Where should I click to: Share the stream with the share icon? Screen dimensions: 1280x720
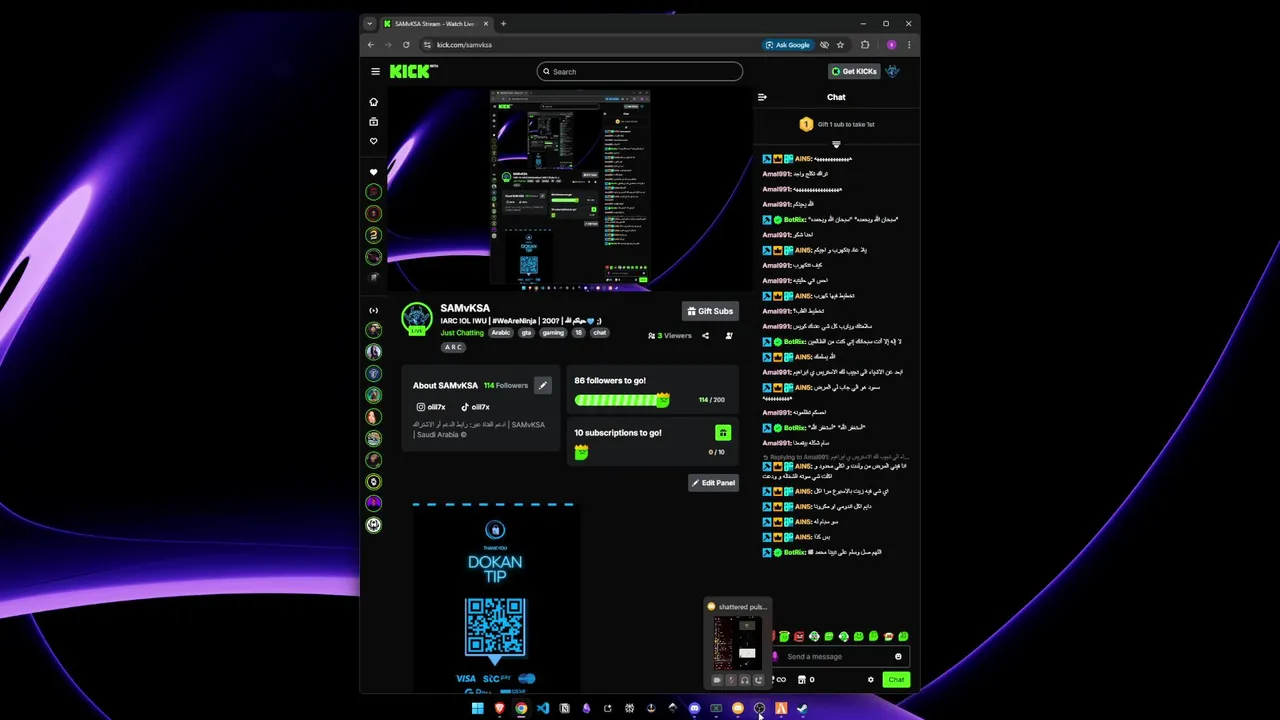tap(705, 336)
